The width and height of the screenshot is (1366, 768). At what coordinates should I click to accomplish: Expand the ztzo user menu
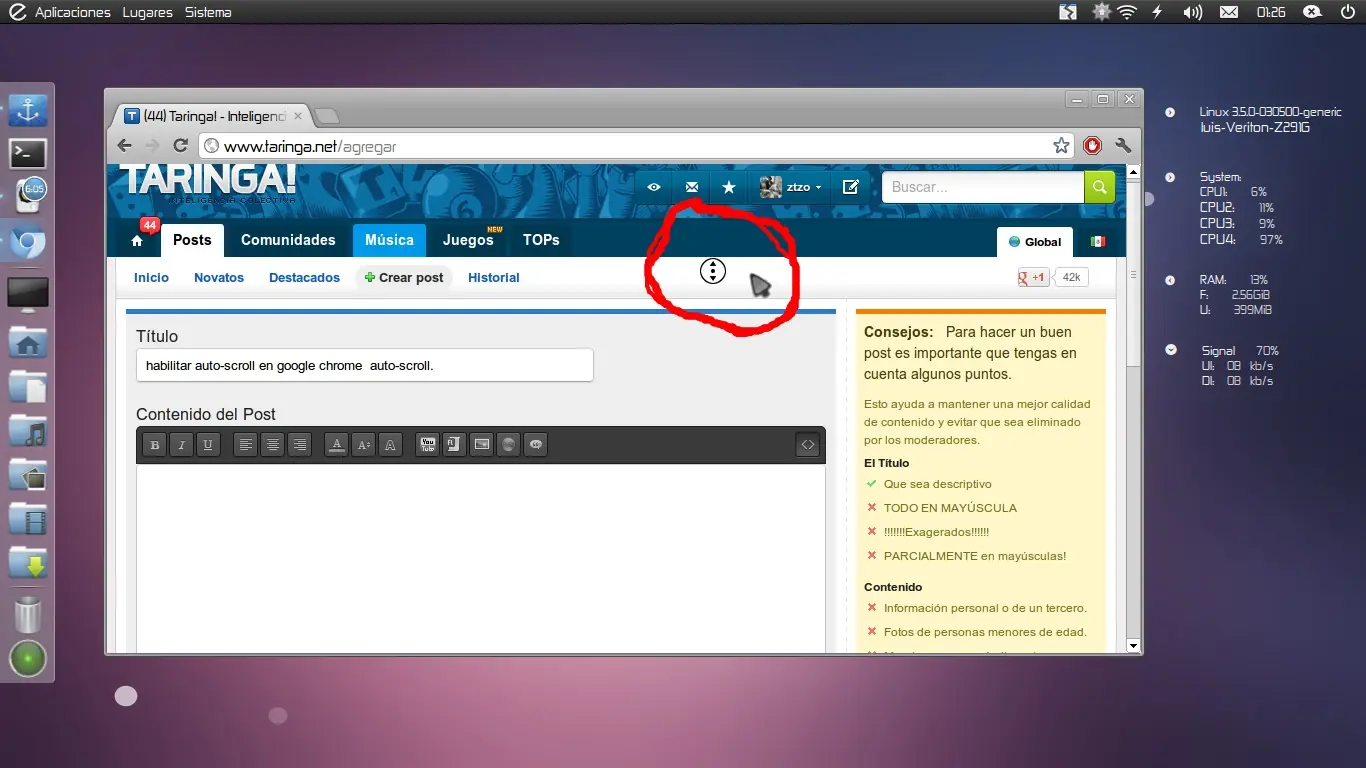[791, 187]
